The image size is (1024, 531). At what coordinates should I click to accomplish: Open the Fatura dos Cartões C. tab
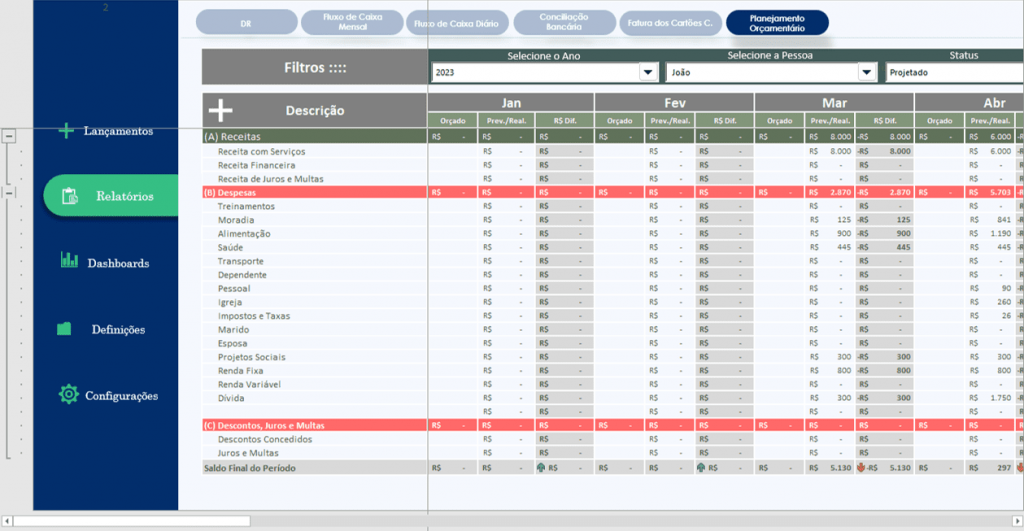point(671,23)
